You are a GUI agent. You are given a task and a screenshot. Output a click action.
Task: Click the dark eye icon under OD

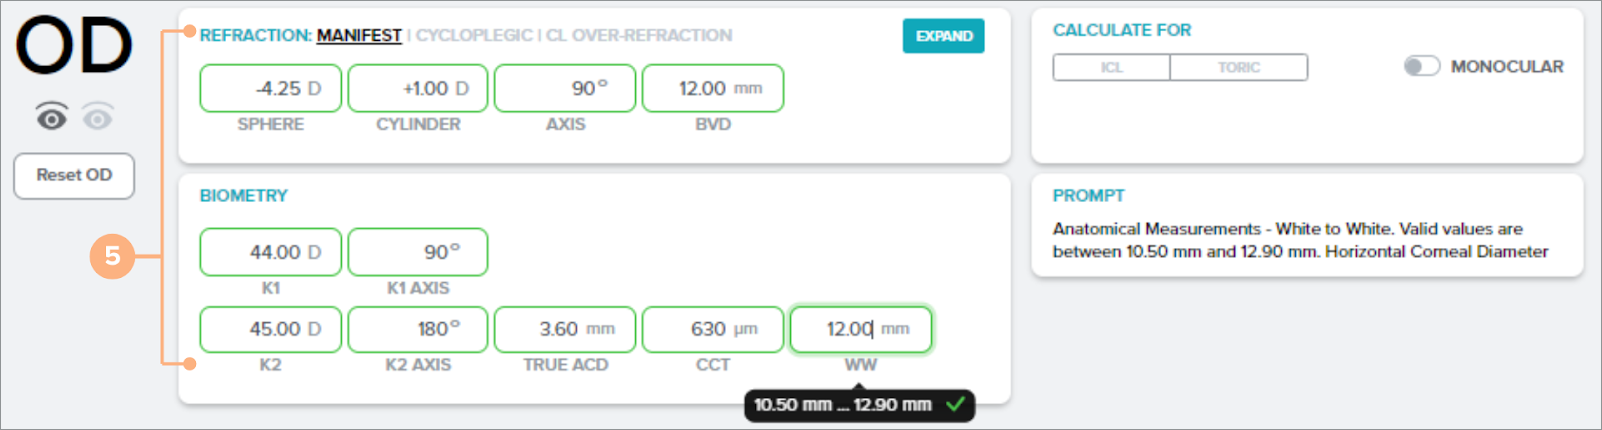coord(52,118)
